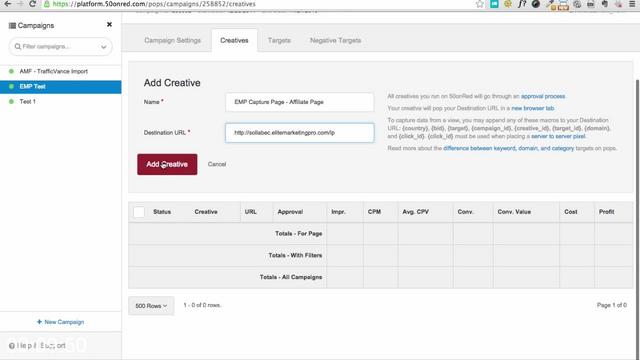Bookmark this page with the star icon

pos(480,4)
